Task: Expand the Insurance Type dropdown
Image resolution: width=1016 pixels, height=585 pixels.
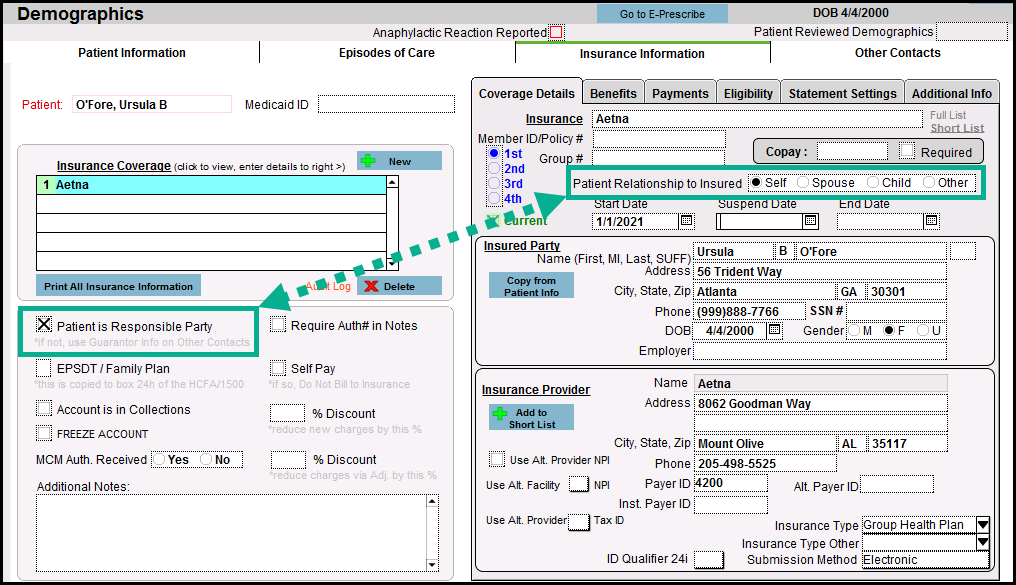Action: tap(982, 525)
